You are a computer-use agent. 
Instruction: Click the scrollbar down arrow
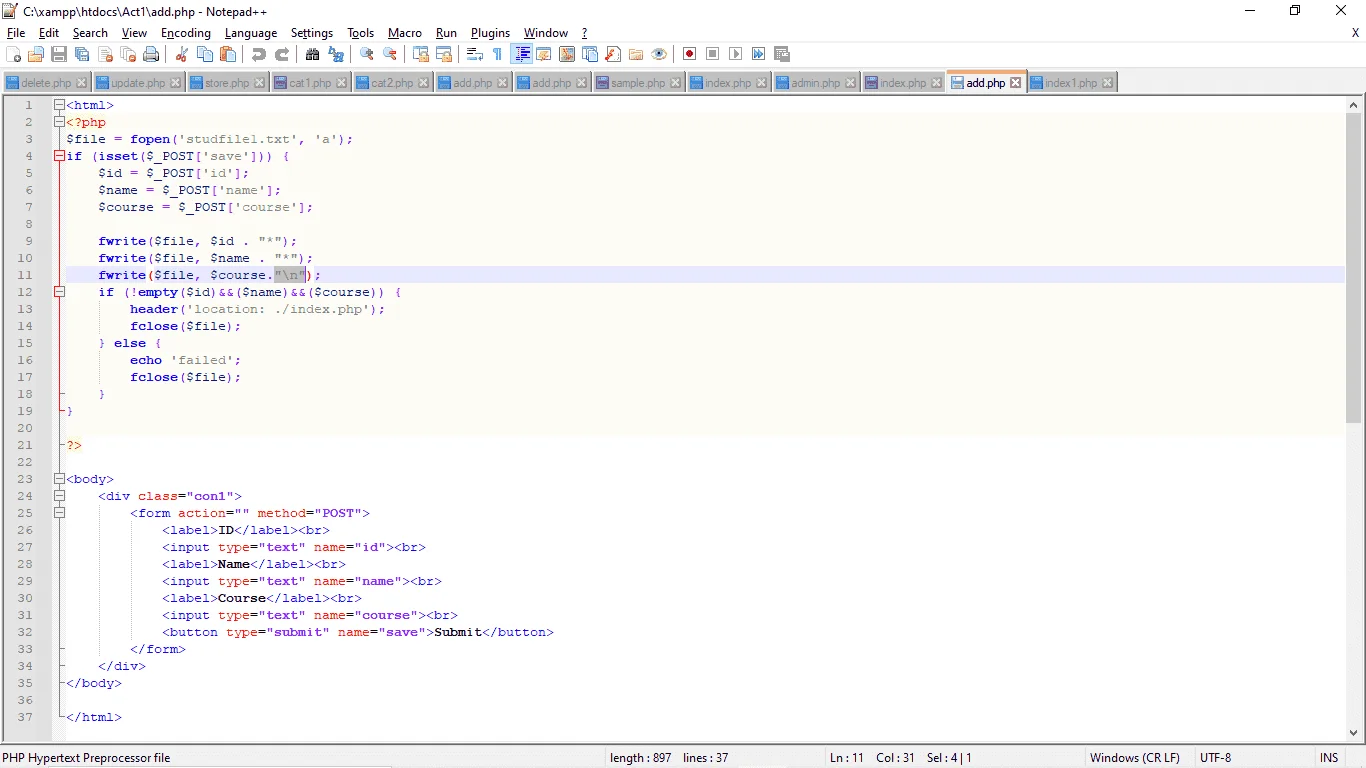coord(1353,732)
